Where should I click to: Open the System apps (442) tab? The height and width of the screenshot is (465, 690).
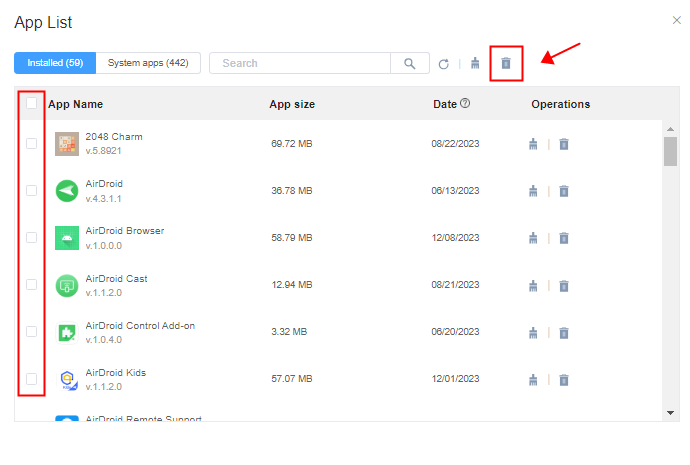tap(148, 63)
